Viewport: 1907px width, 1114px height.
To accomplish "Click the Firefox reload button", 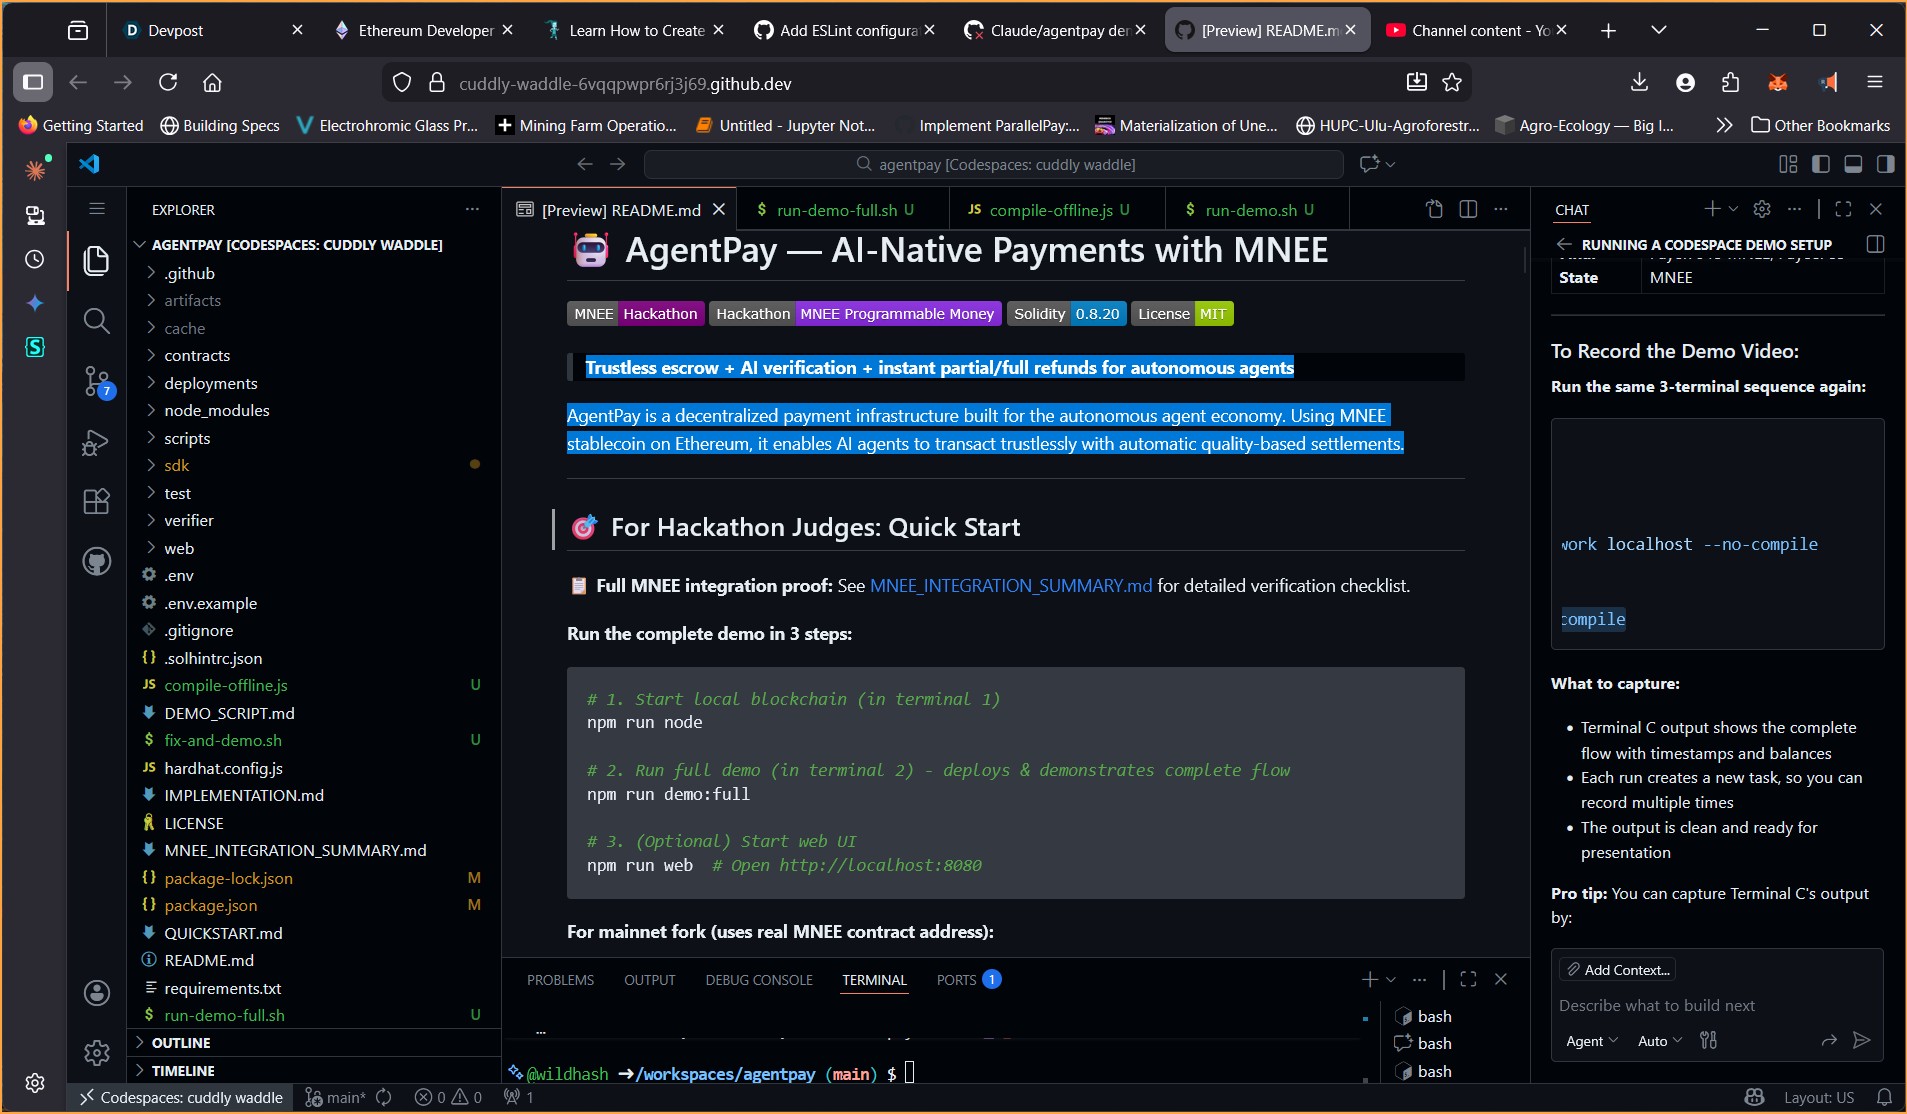I will pos(168,83).
